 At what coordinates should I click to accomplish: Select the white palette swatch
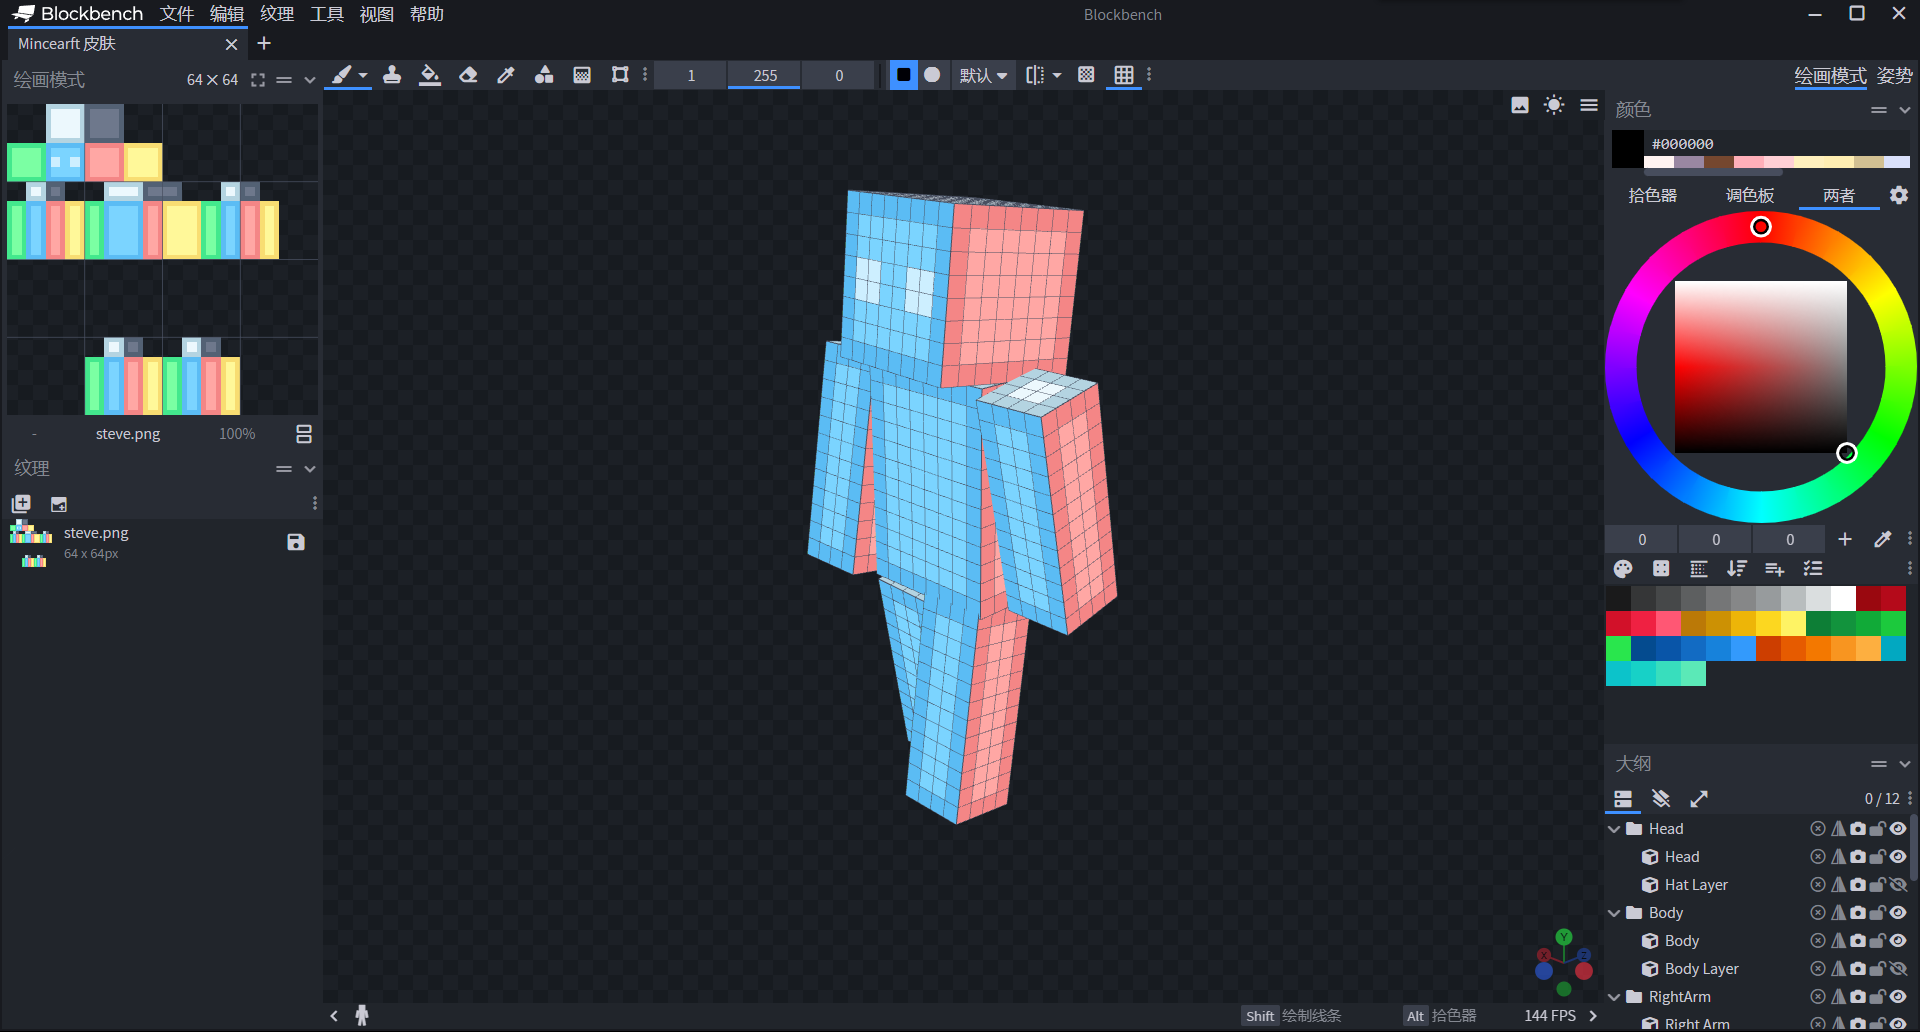click(x=1843, y=598)
